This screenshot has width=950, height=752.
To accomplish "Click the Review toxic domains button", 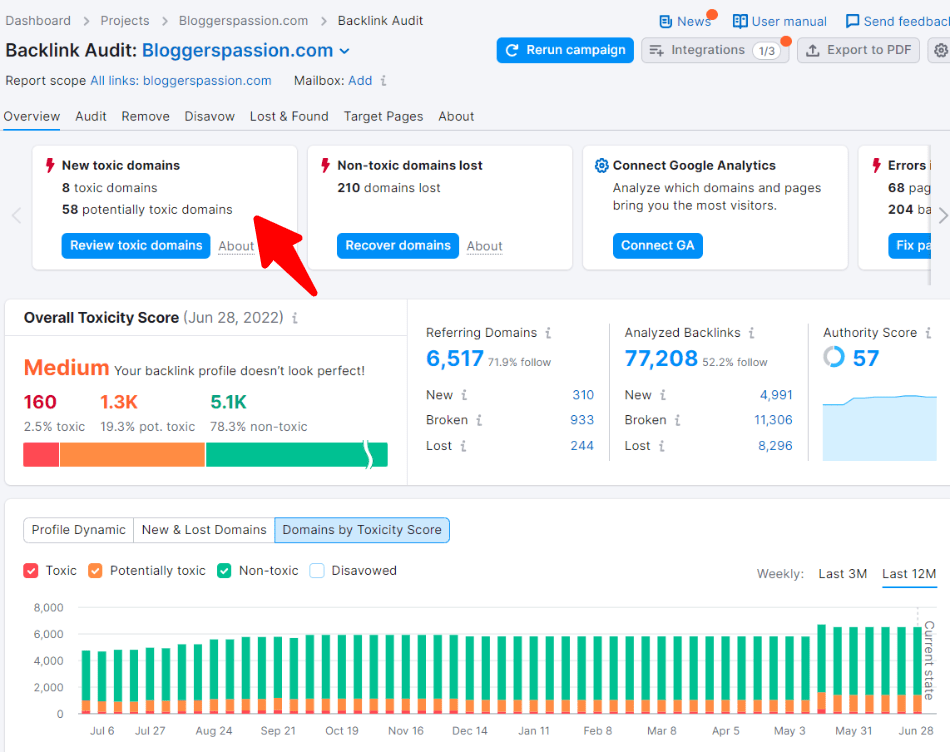I will pyautogui.click(x=136, y=246).
